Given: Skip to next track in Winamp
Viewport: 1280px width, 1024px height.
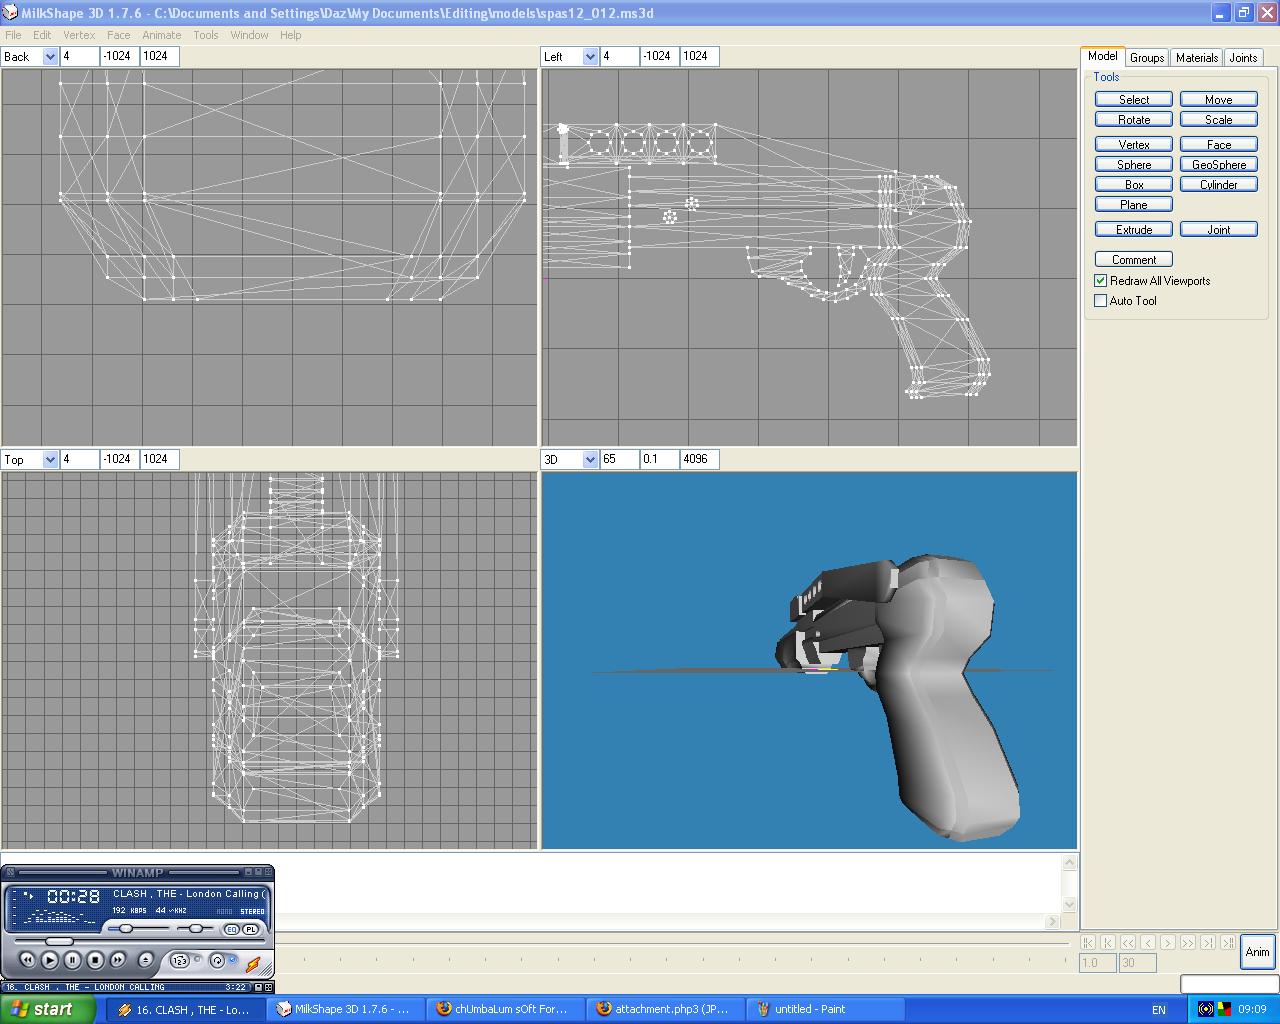Looking at the screenshot, I should point(118,960).
